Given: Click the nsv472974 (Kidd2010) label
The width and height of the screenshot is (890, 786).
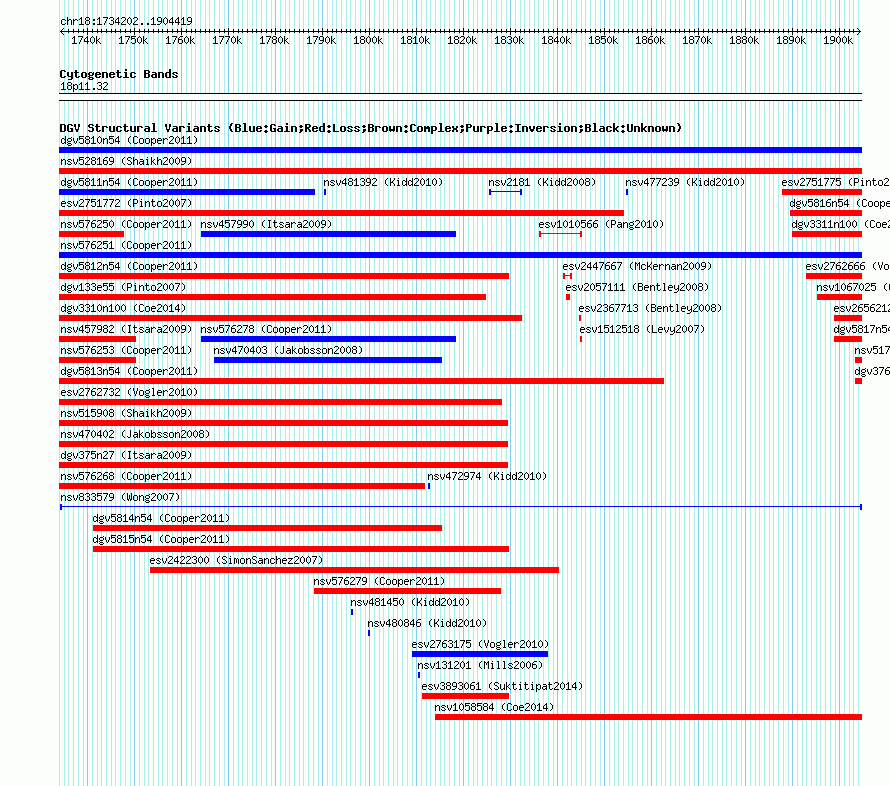Looking at the screenshot, I should pos(487,476).
